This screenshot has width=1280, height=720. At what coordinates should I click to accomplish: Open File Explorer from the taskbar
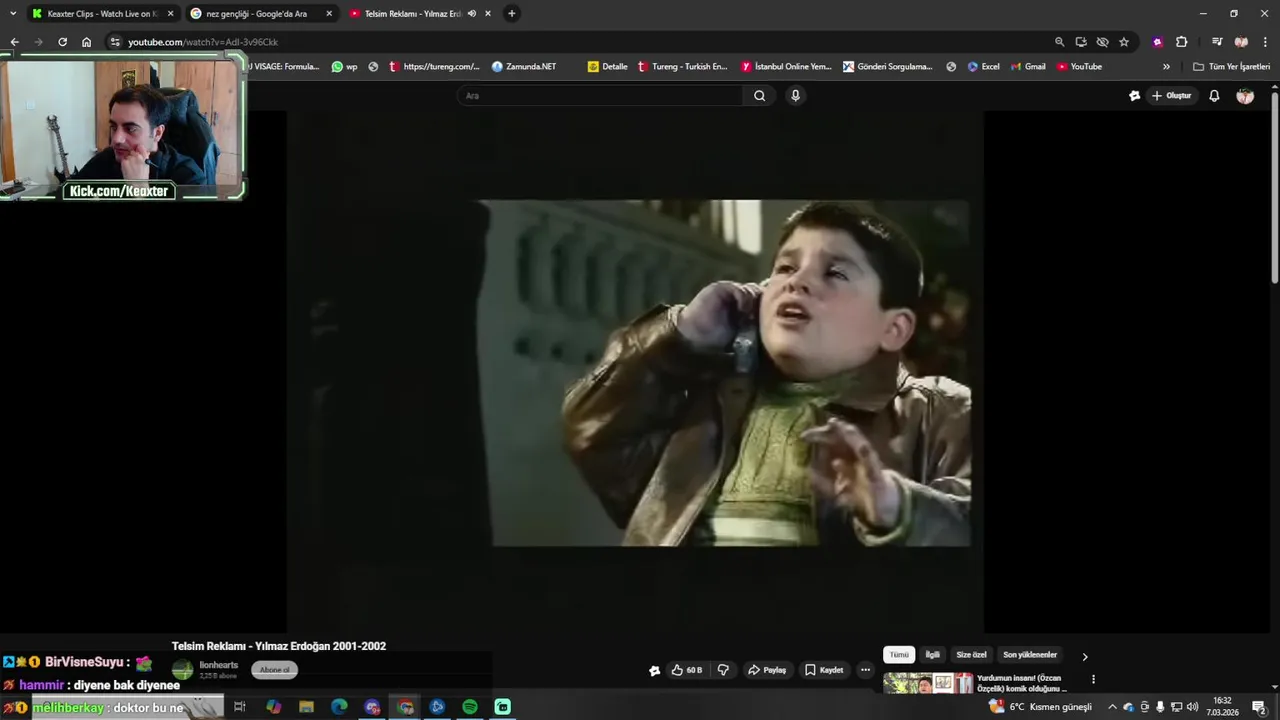(306, 707)
